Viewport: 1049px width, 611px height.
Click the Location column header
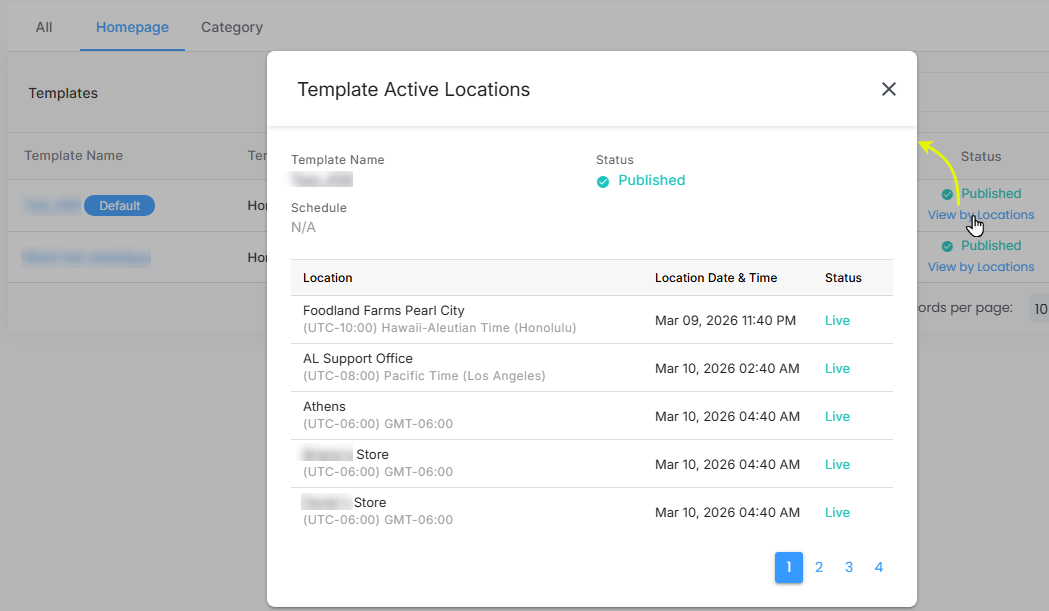[328, 278]
